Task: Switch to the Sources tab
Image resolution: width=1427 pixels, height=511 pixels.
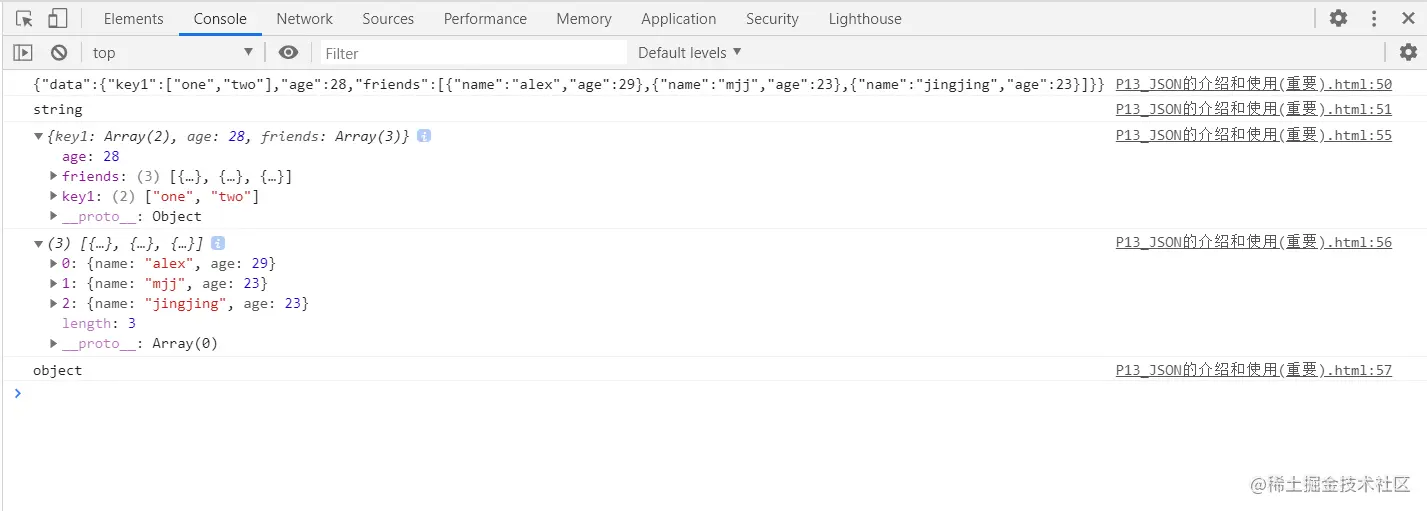Action: pyautogui.click(x=387, y=18)
